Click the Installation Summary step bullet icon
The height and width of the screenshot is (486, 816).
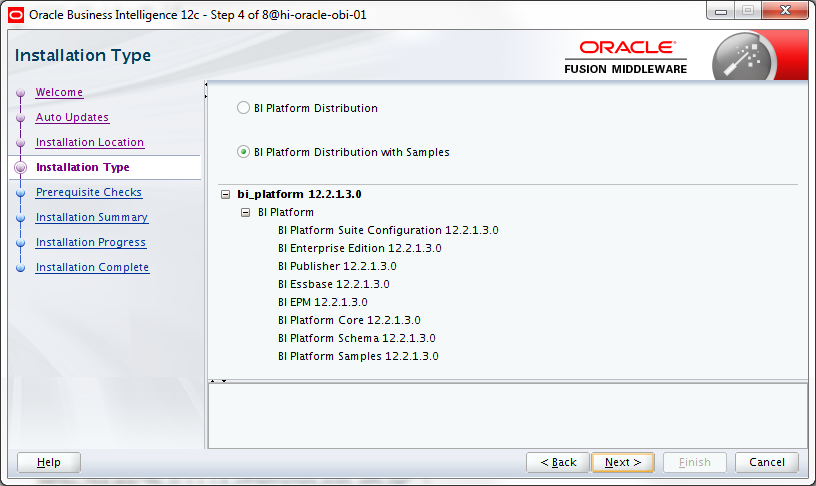[20, 218]
